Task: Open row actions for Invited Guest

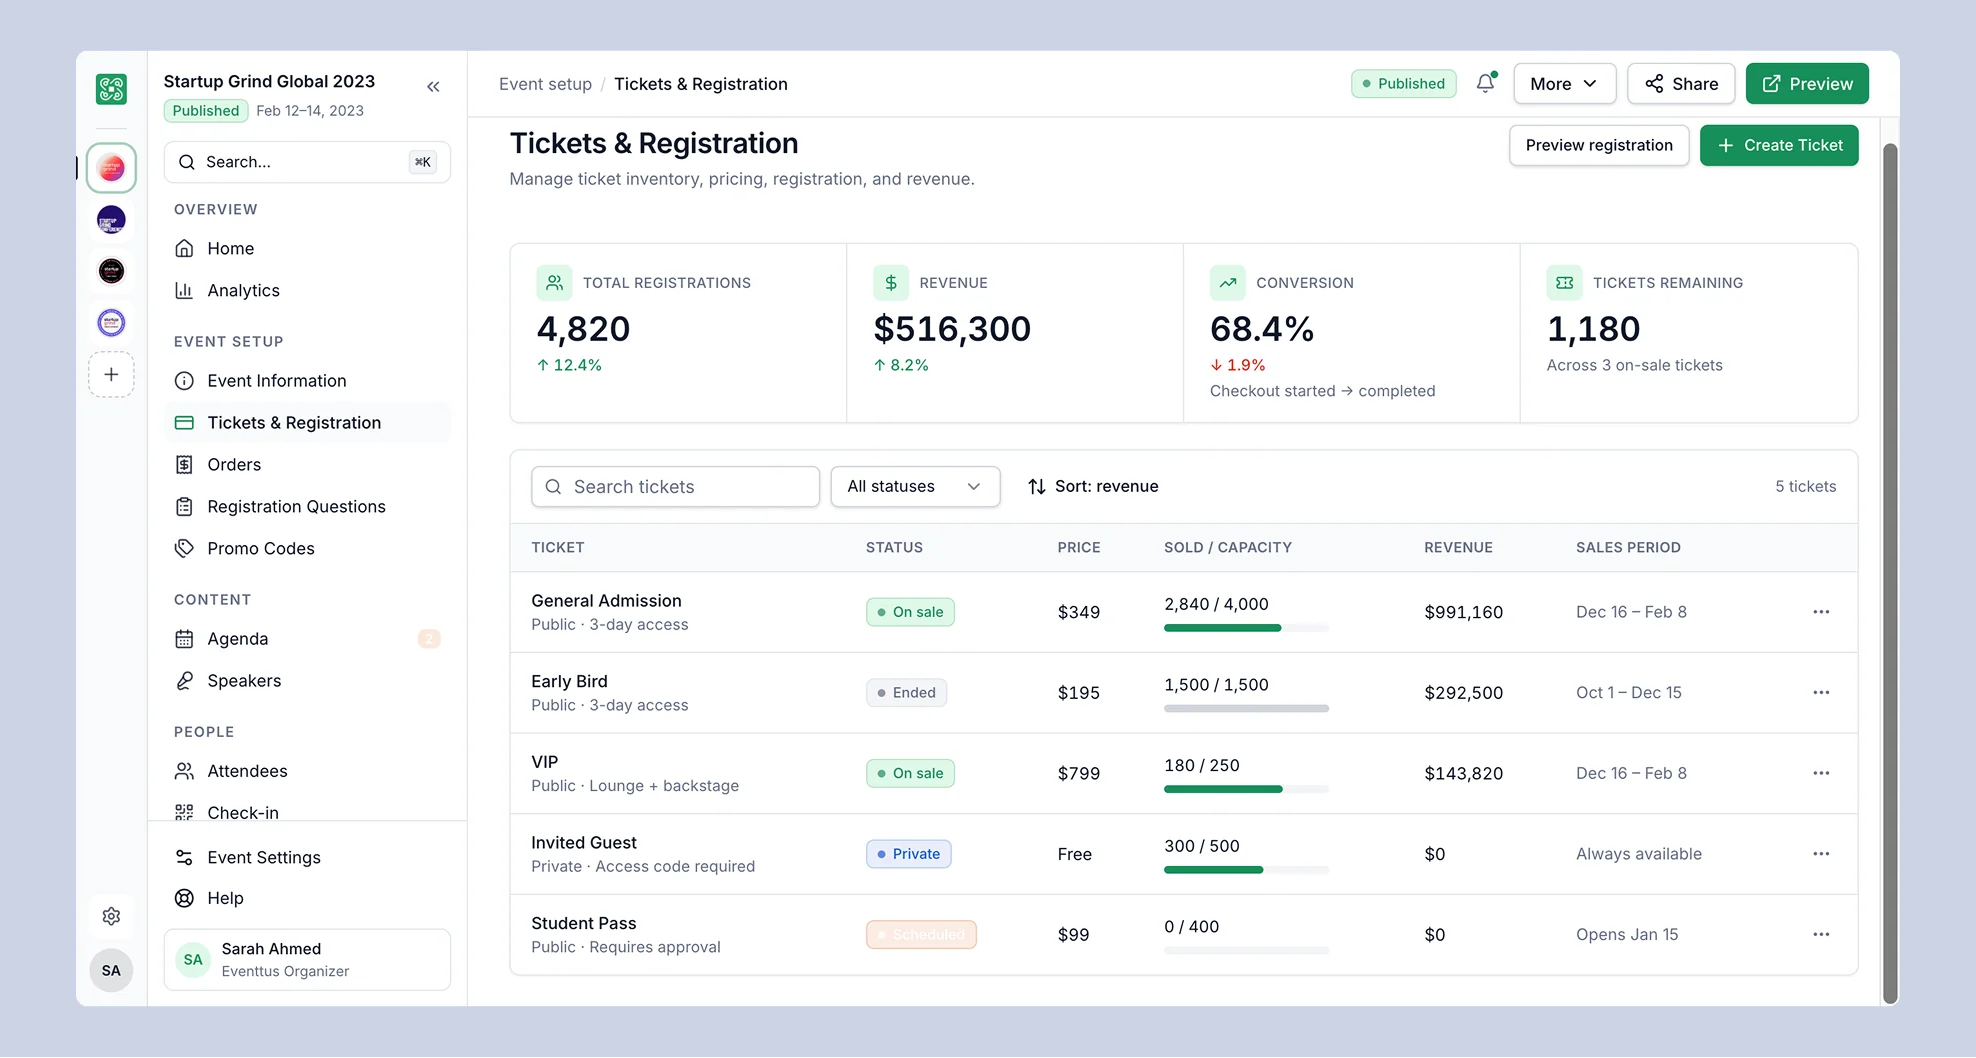Action: coord(1821,854)
